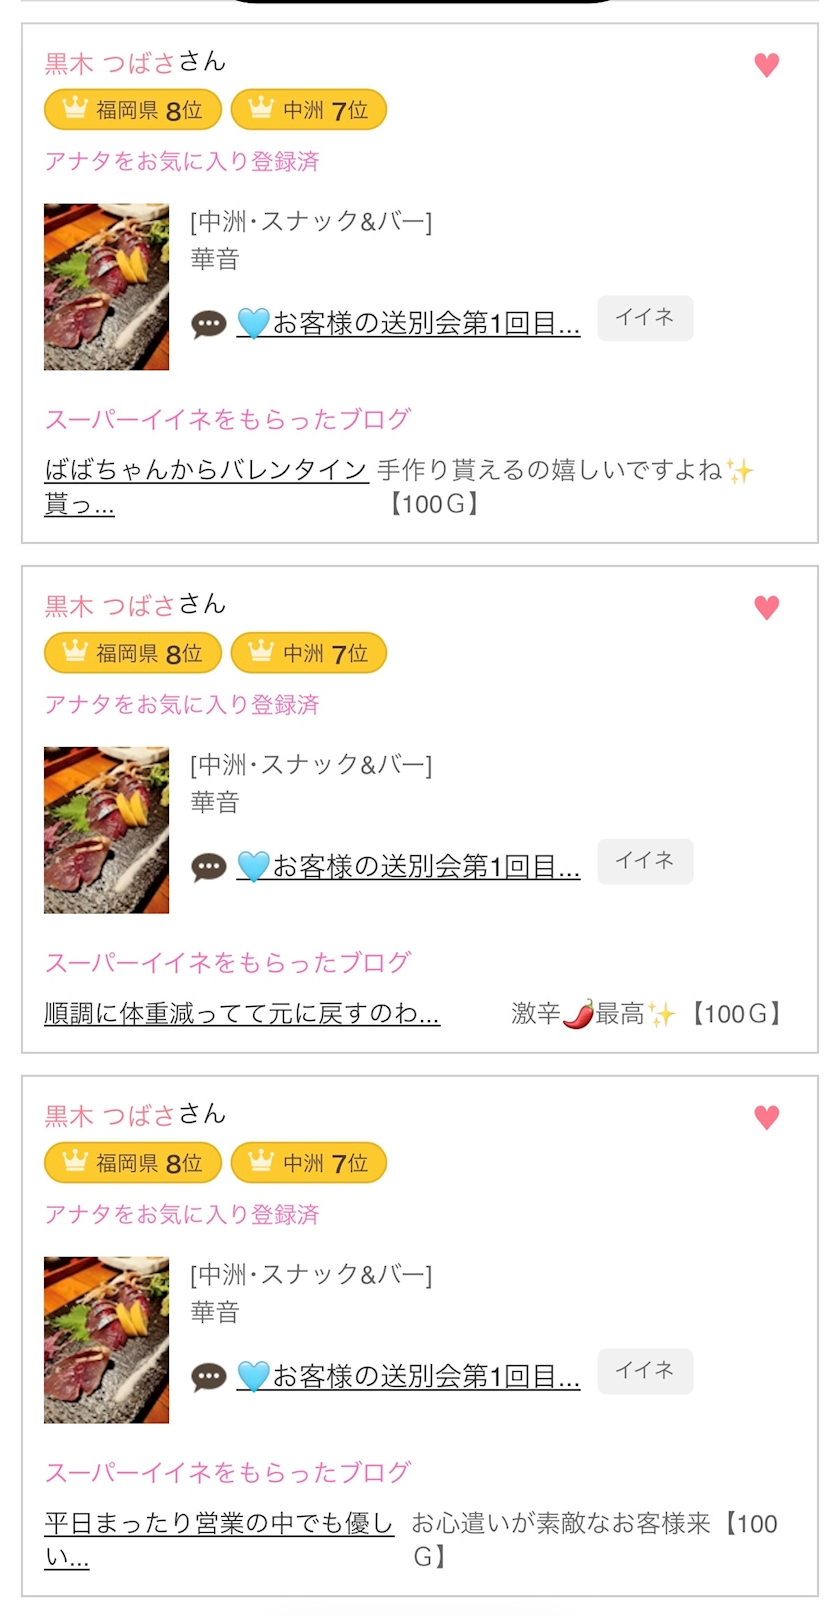The height and width of the screenshot is (1616, 840).
Task: Open the ばばちゃんからバレンタイン blog link
Action: pyautogui.click(x=206, y=470)
